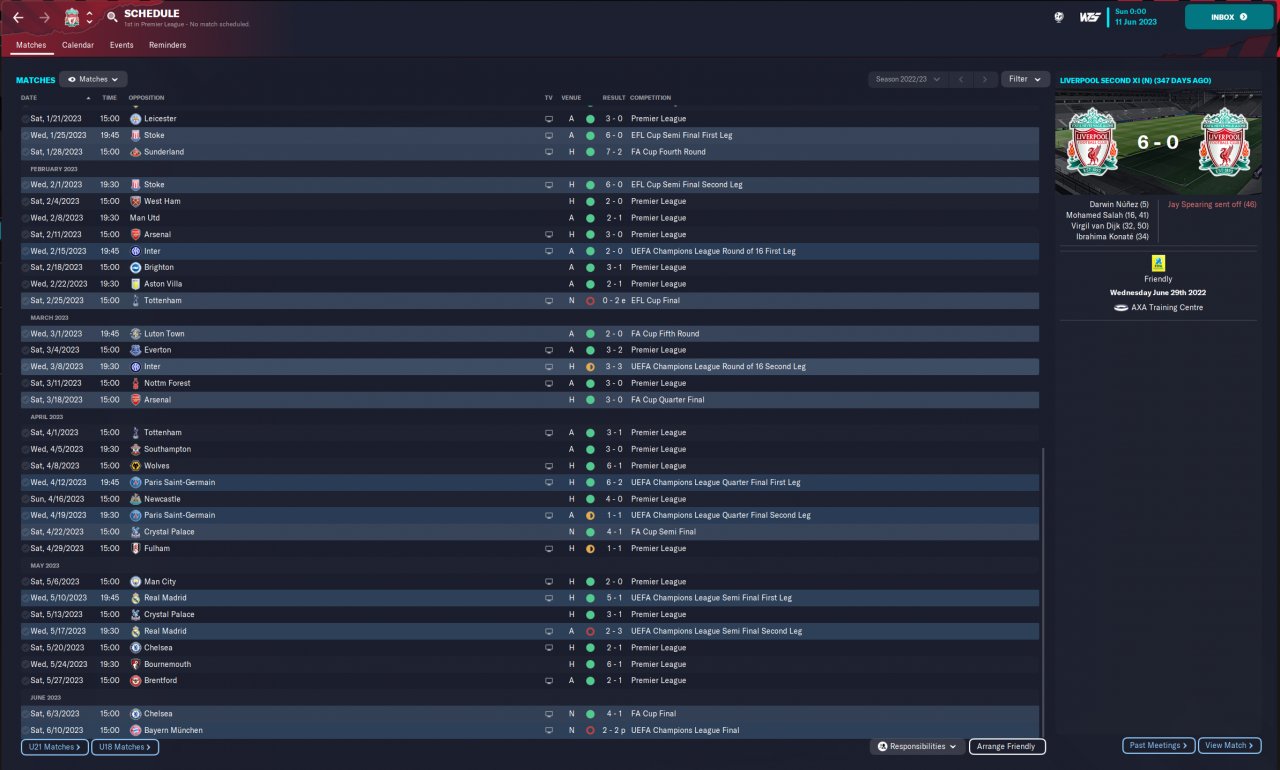
Task: Open the Southampton club crest
Action: (x=136, y=449)
